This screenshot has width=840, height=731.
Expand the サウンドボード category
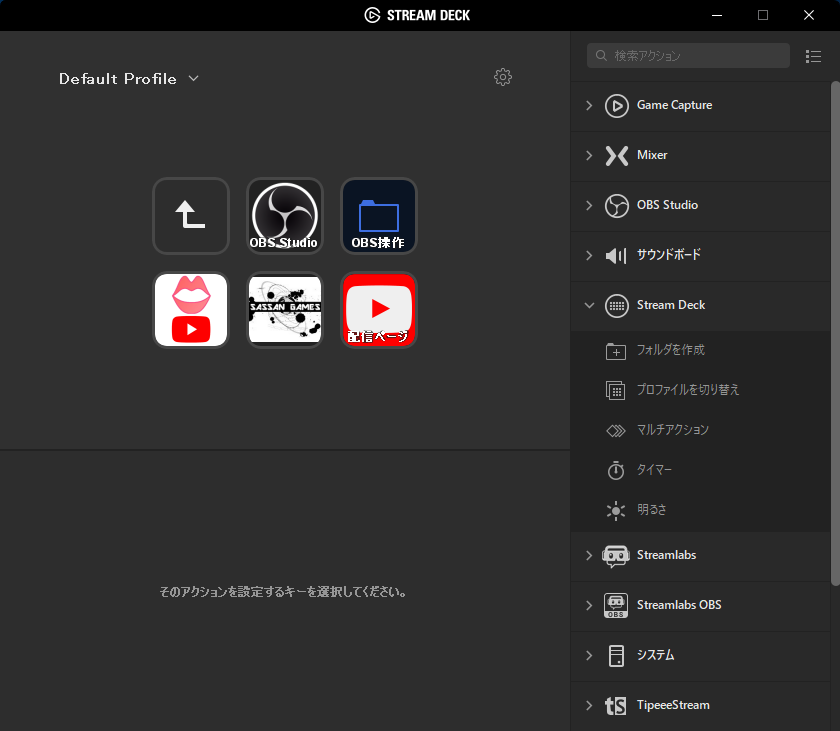click(x=588, y=256)
